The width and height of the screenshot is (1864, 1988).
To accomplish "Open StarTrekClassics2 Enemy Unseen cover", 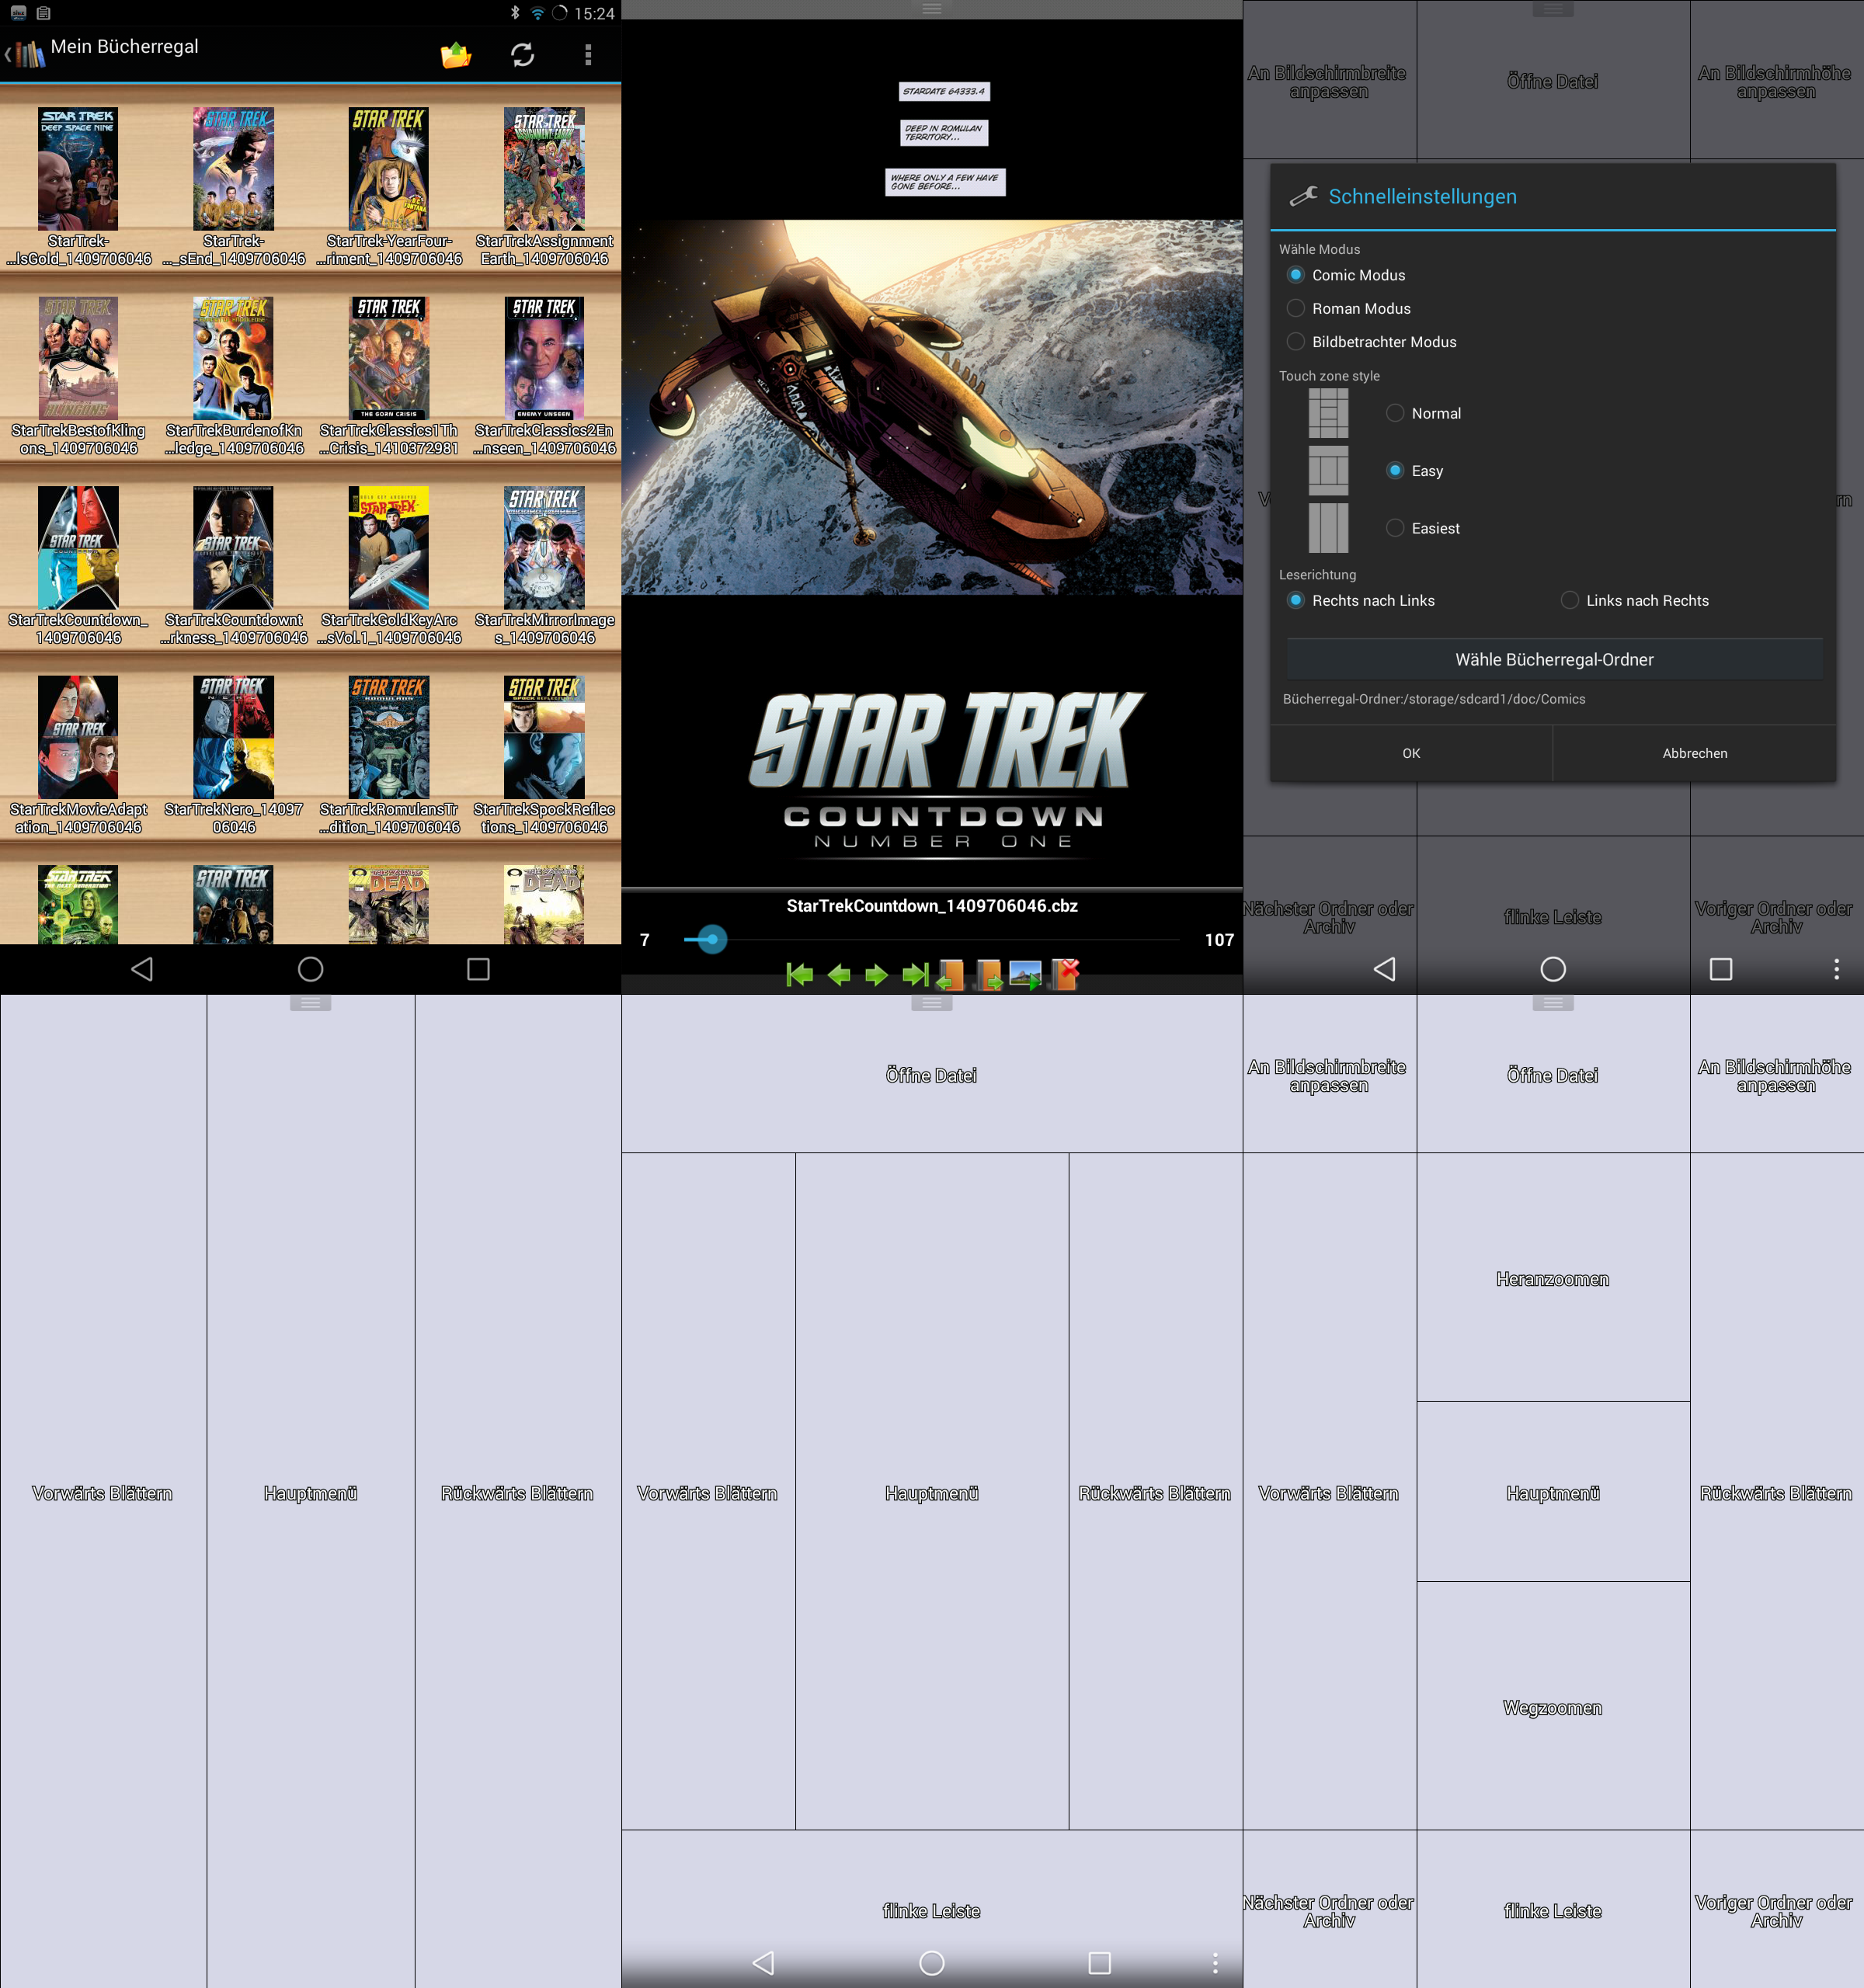I will tap(544, 358).
